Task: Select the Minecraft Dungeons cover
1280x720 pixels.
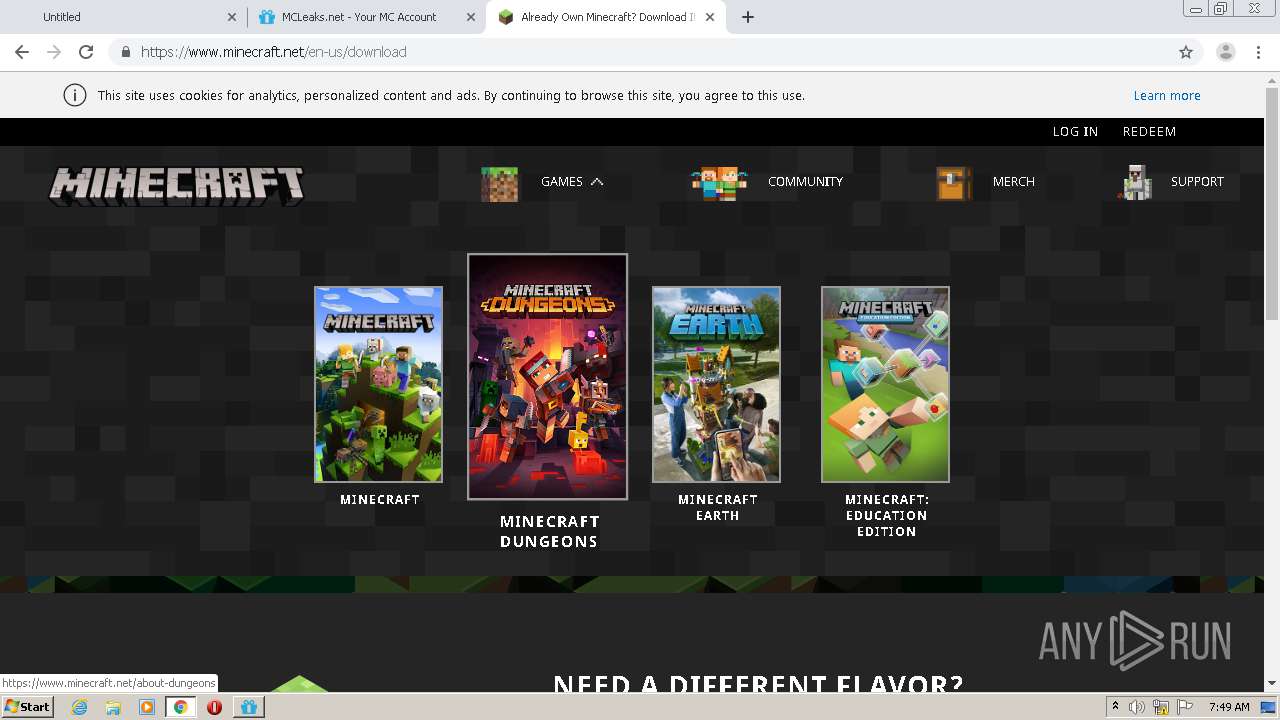Action: [x=548, y=377]
